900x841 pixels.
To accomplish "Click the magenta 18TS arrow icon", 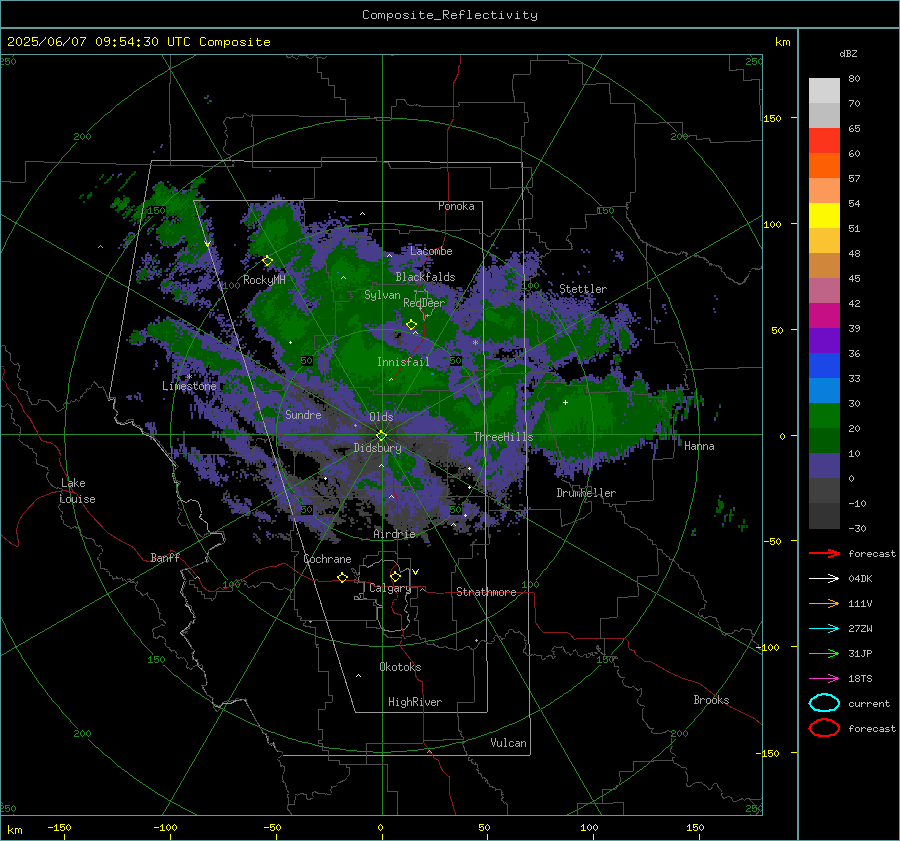I will 824,679.
